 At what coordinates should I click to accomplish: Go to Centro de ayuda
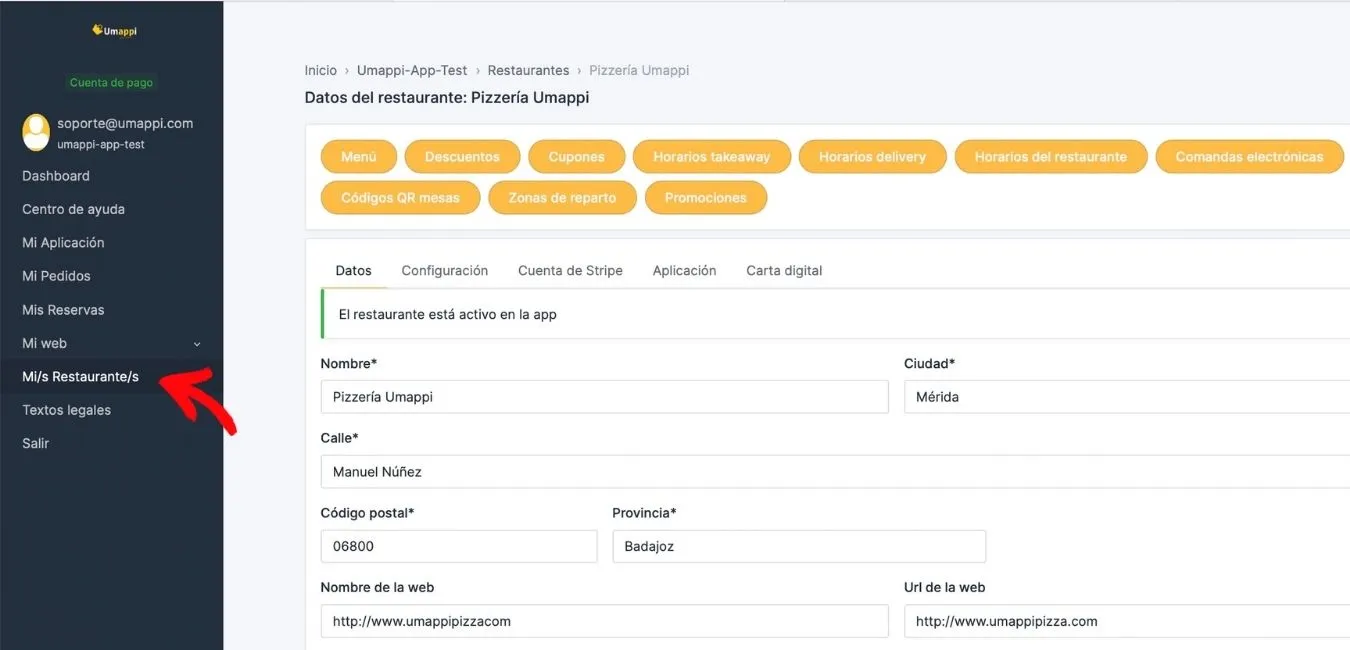point(73,209)
